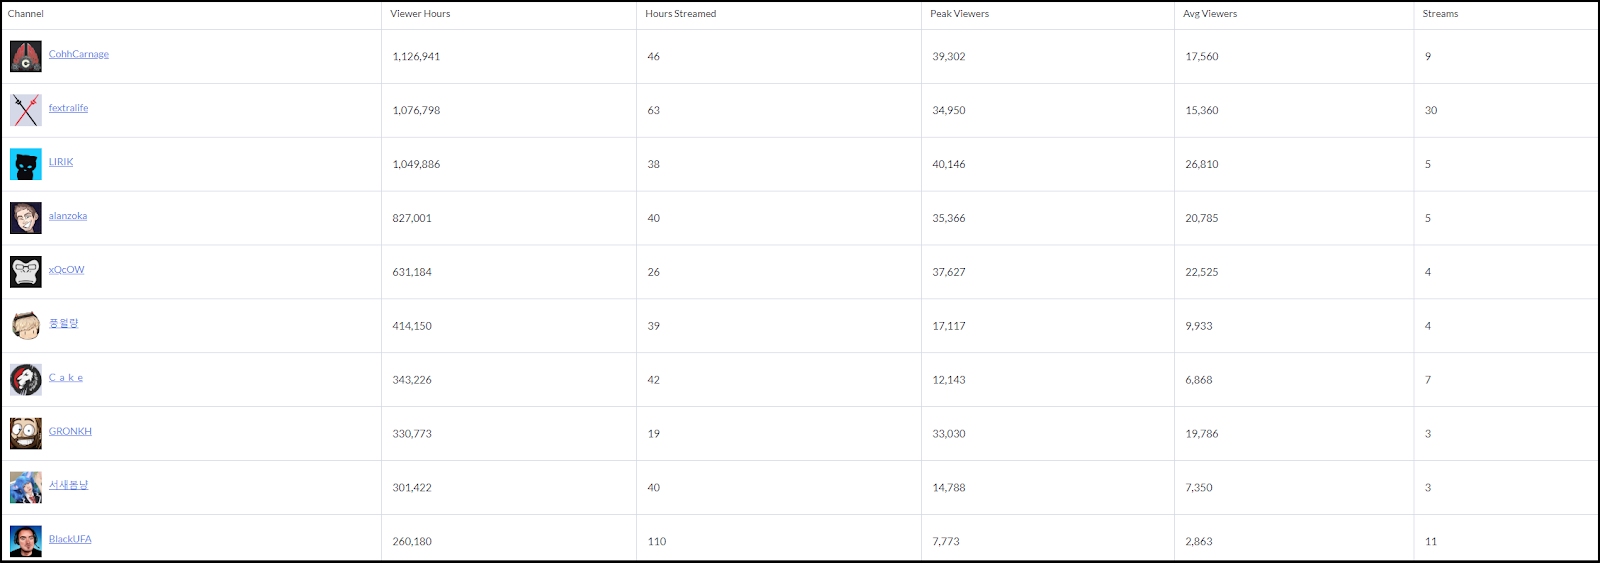This screenshot has width=1600, height=563.
Task: Open the BlackUFA channel link
Action: pos(70,539)
